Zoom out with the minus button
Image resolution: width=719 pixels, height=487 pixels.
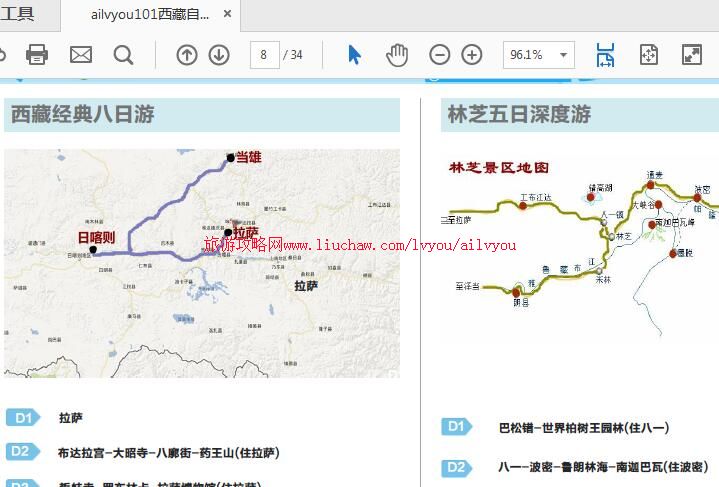point(439,55)
